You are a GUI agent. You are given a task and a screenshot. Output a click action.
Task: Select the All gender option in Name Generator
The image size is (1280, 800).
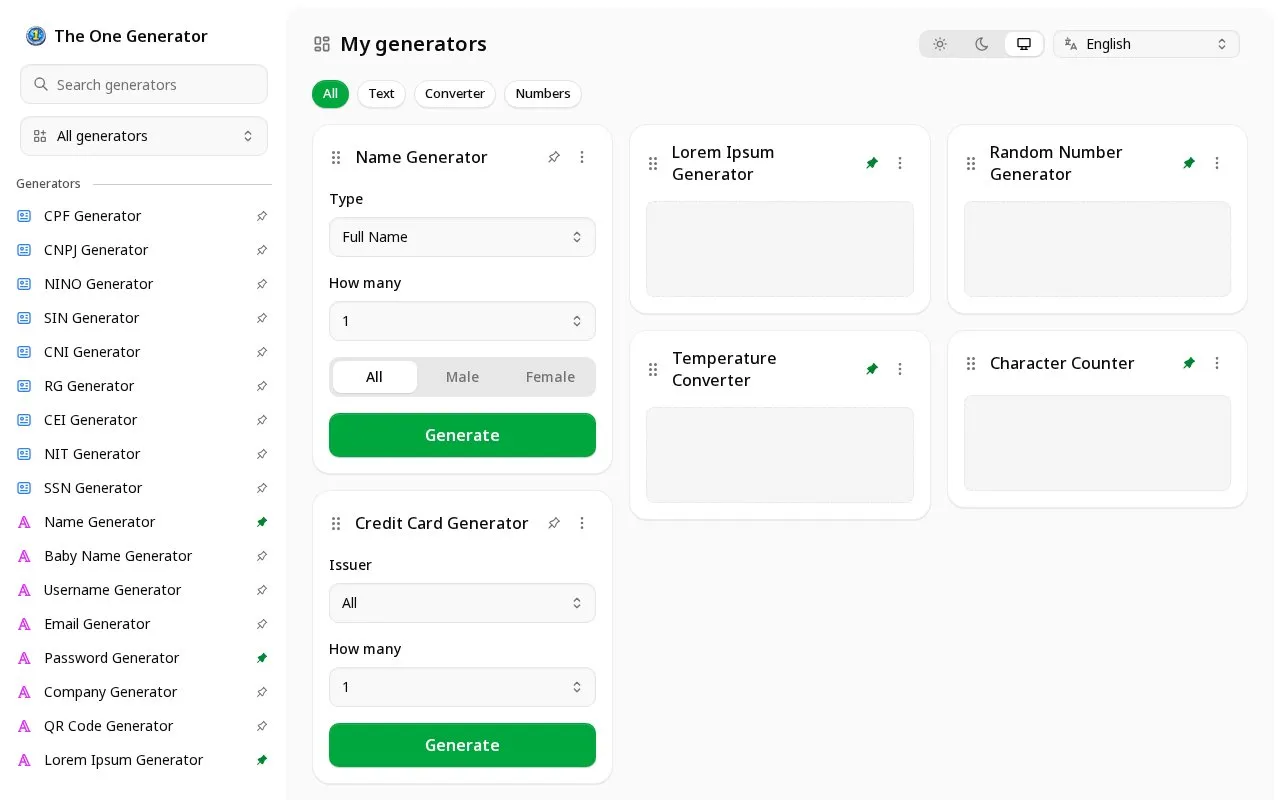point(374,377)
